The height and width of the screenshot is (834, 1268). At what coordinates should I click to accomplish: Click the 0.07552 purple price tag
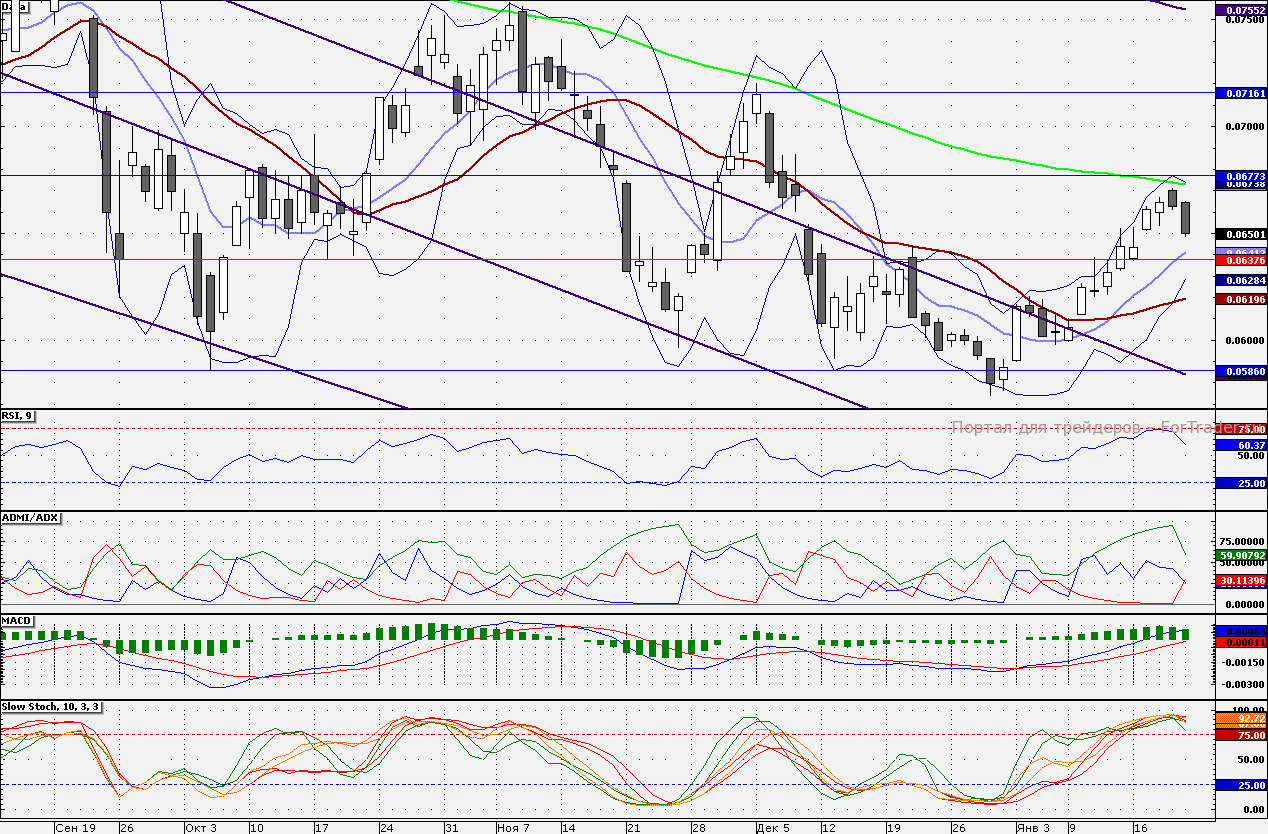1239,9
